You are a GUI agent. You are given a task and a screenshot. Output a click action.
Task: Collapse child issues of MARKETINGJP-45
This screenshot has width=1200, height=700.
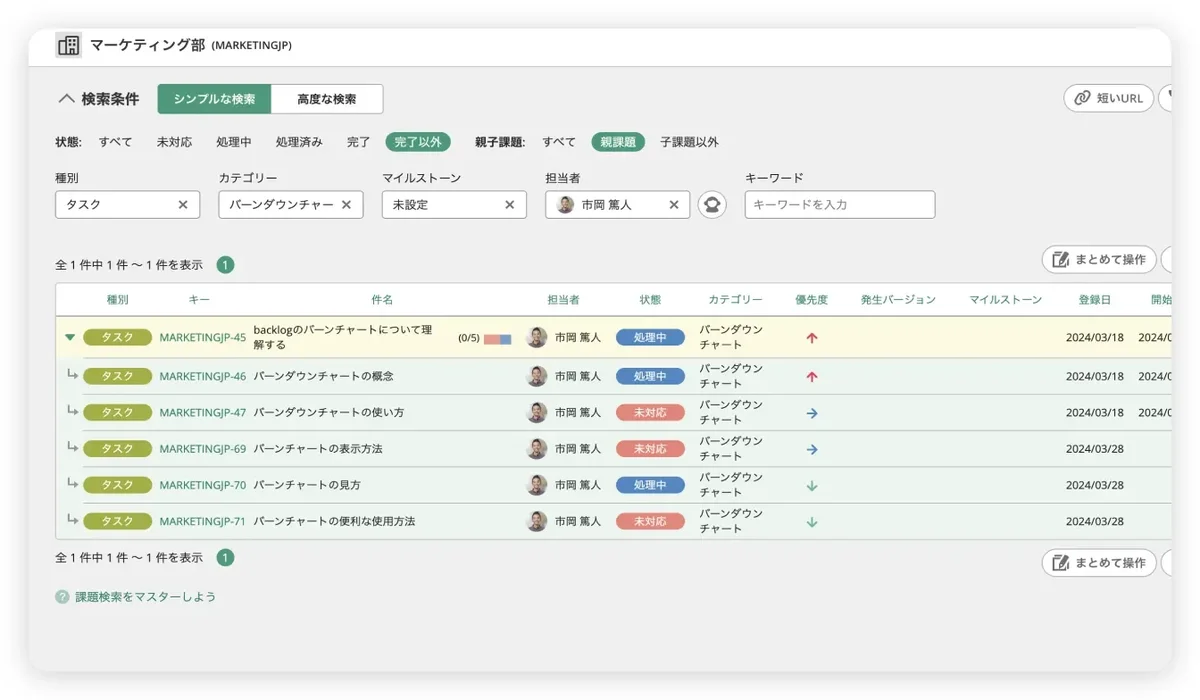tap(69, 338)
